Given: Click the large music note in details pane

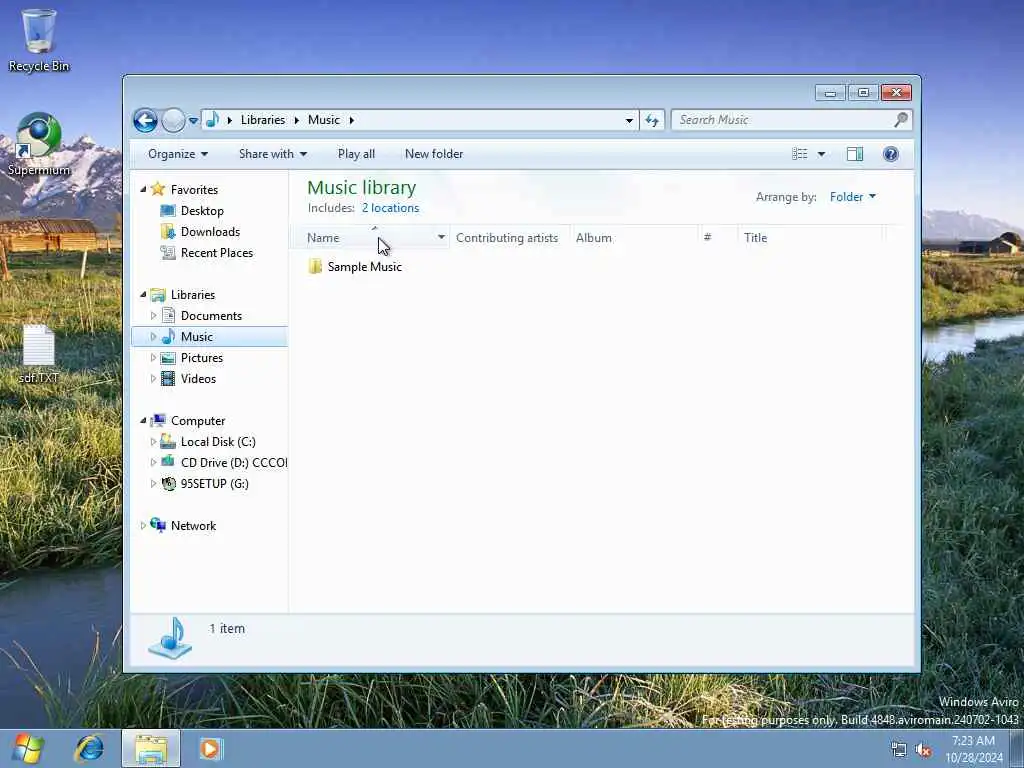Looking at the screenshot, I should (x=170, y=638).
